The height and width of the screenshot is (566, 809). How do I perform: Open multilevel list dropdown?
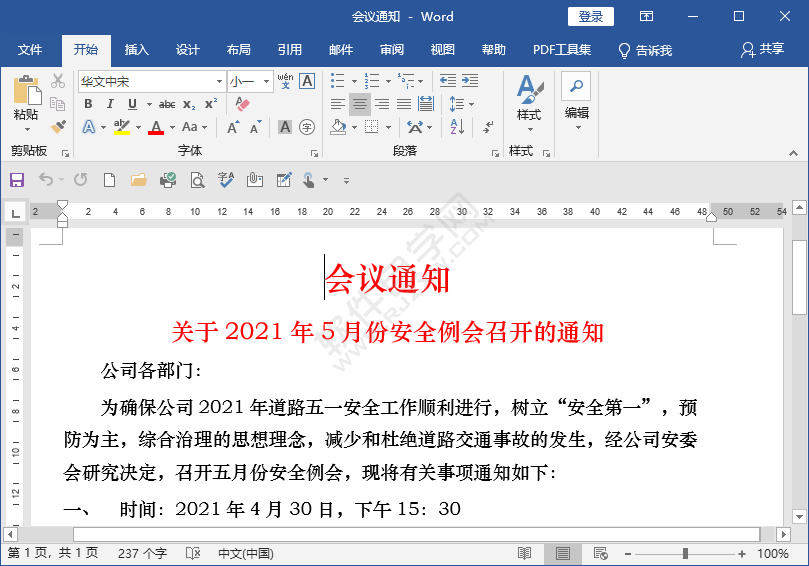click(421, 82)
